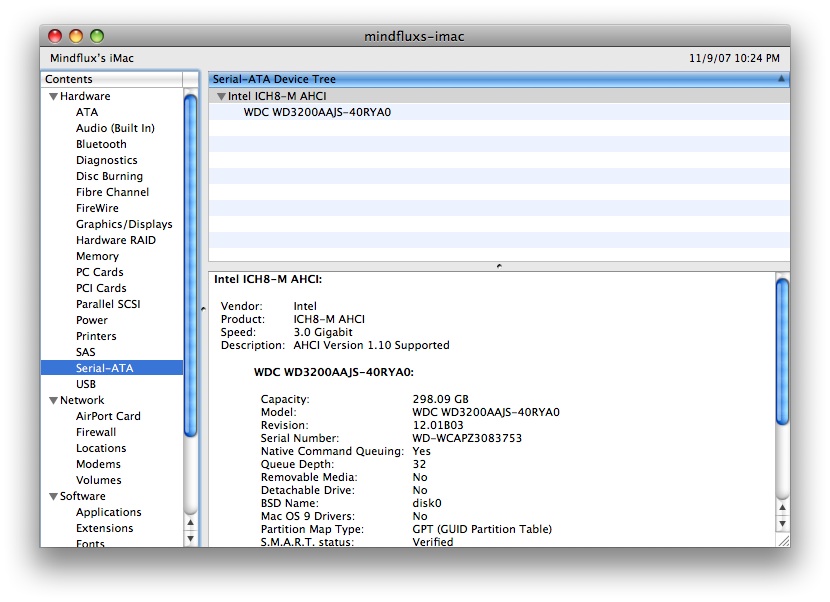The height and width of the screenshot is (602, 830).
Task: Click the BSD name value disk0
Action: pos(427,503)
